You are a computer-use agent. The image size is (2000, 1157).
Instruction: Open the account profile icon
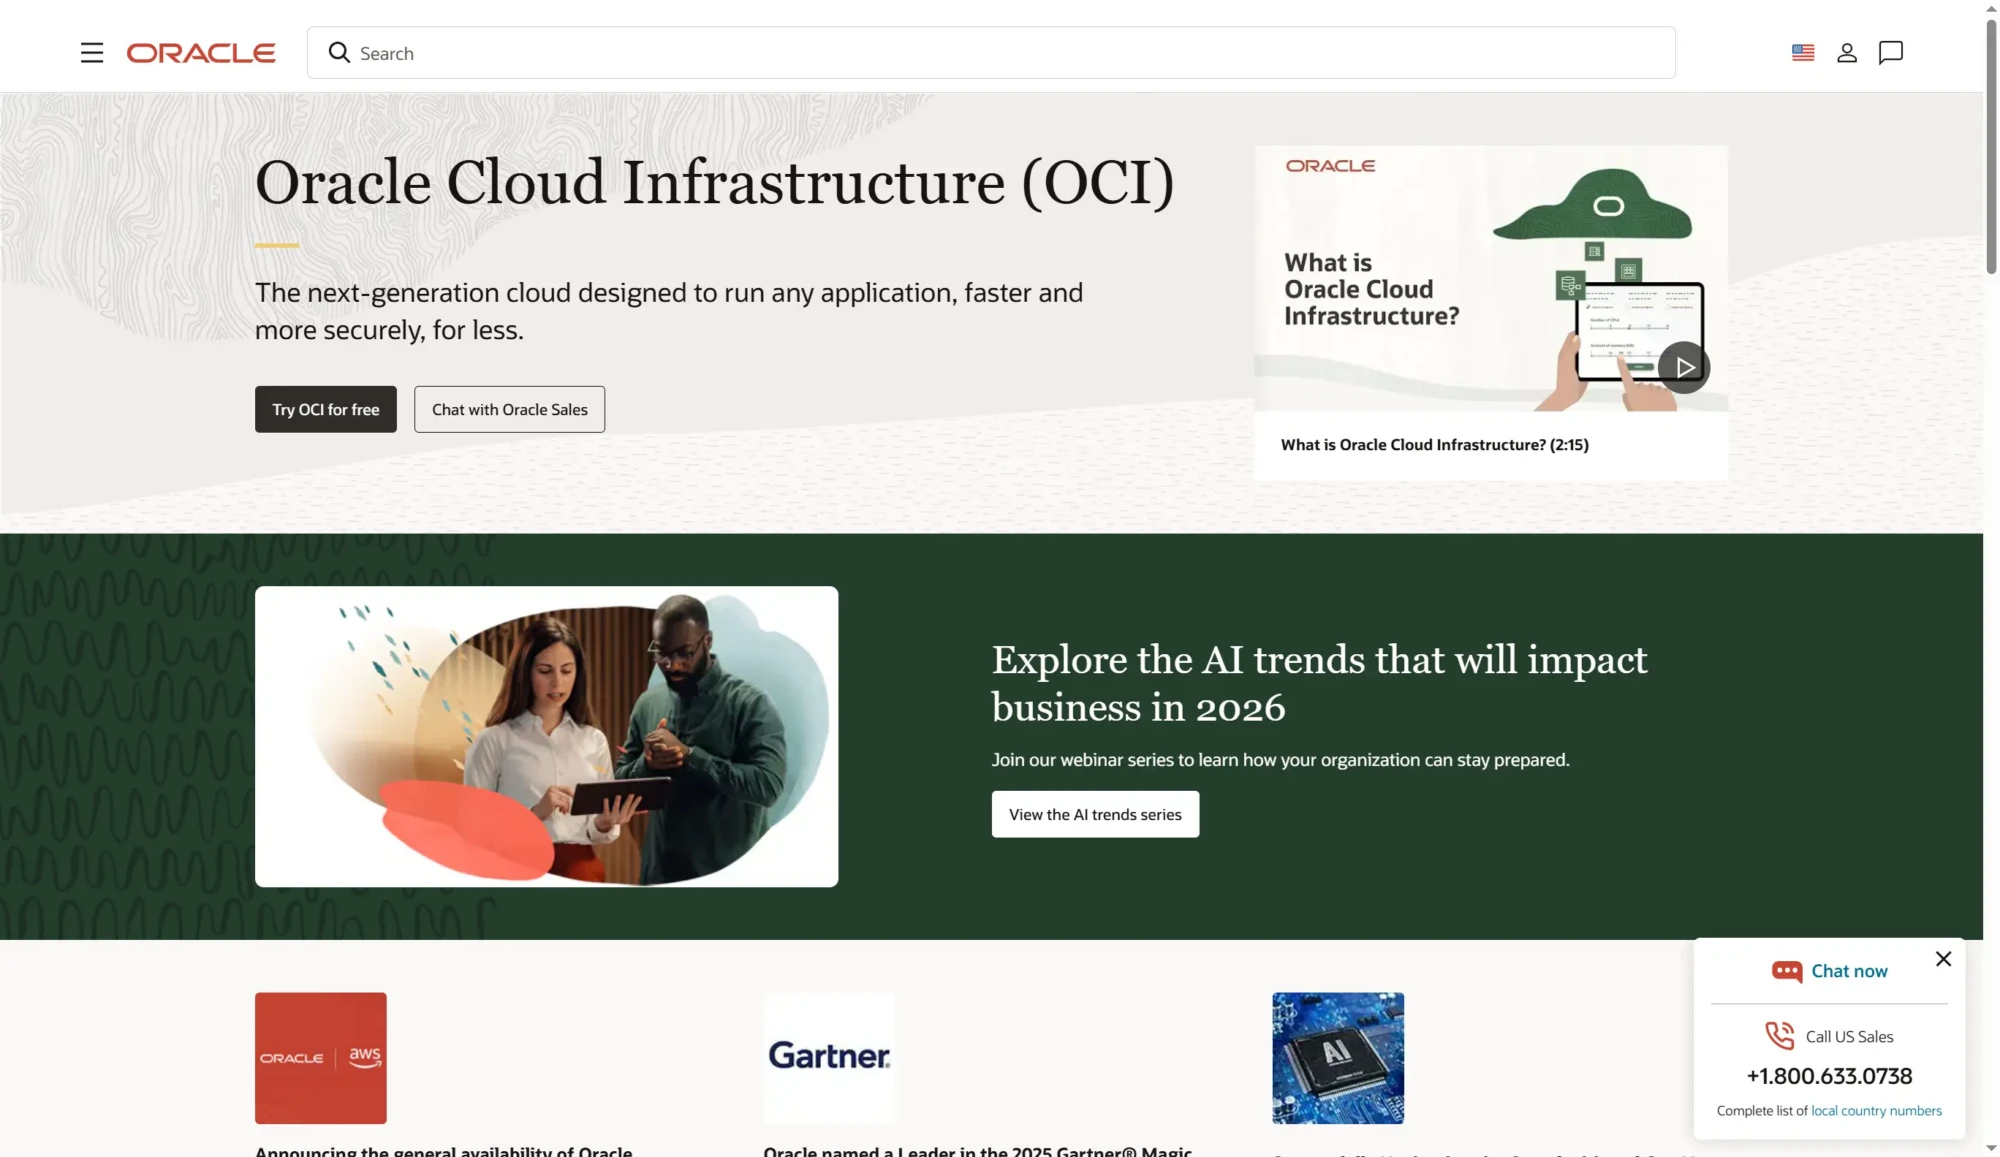click(x=1847, y=53)
